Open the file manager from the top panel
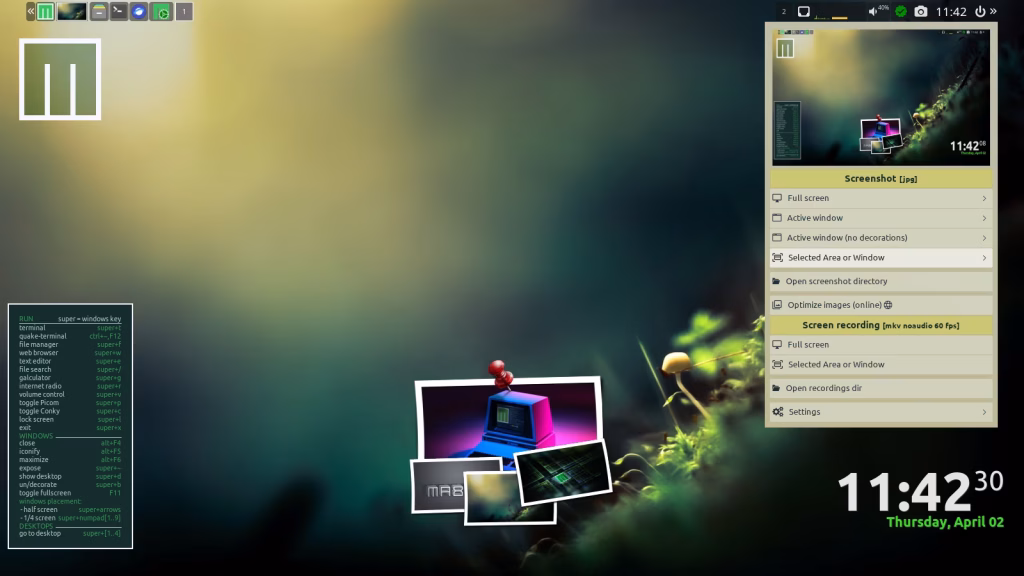 [98, 12]
